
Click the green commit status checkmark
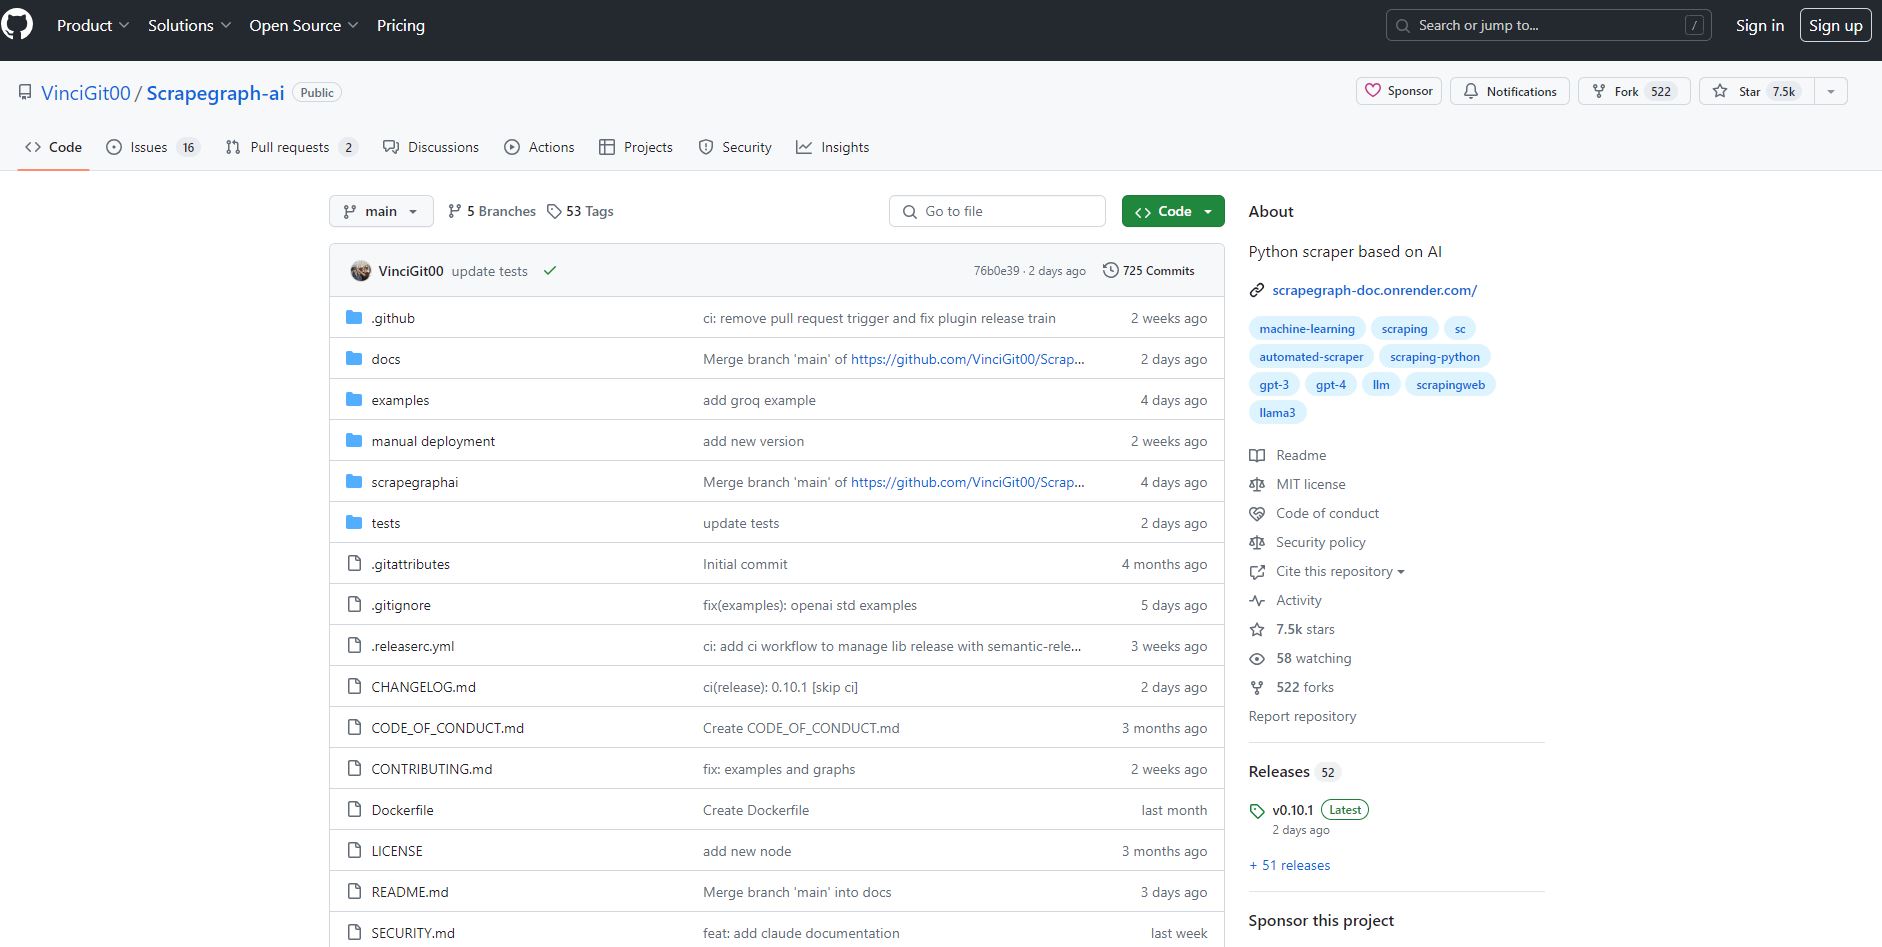pos(549,271)
